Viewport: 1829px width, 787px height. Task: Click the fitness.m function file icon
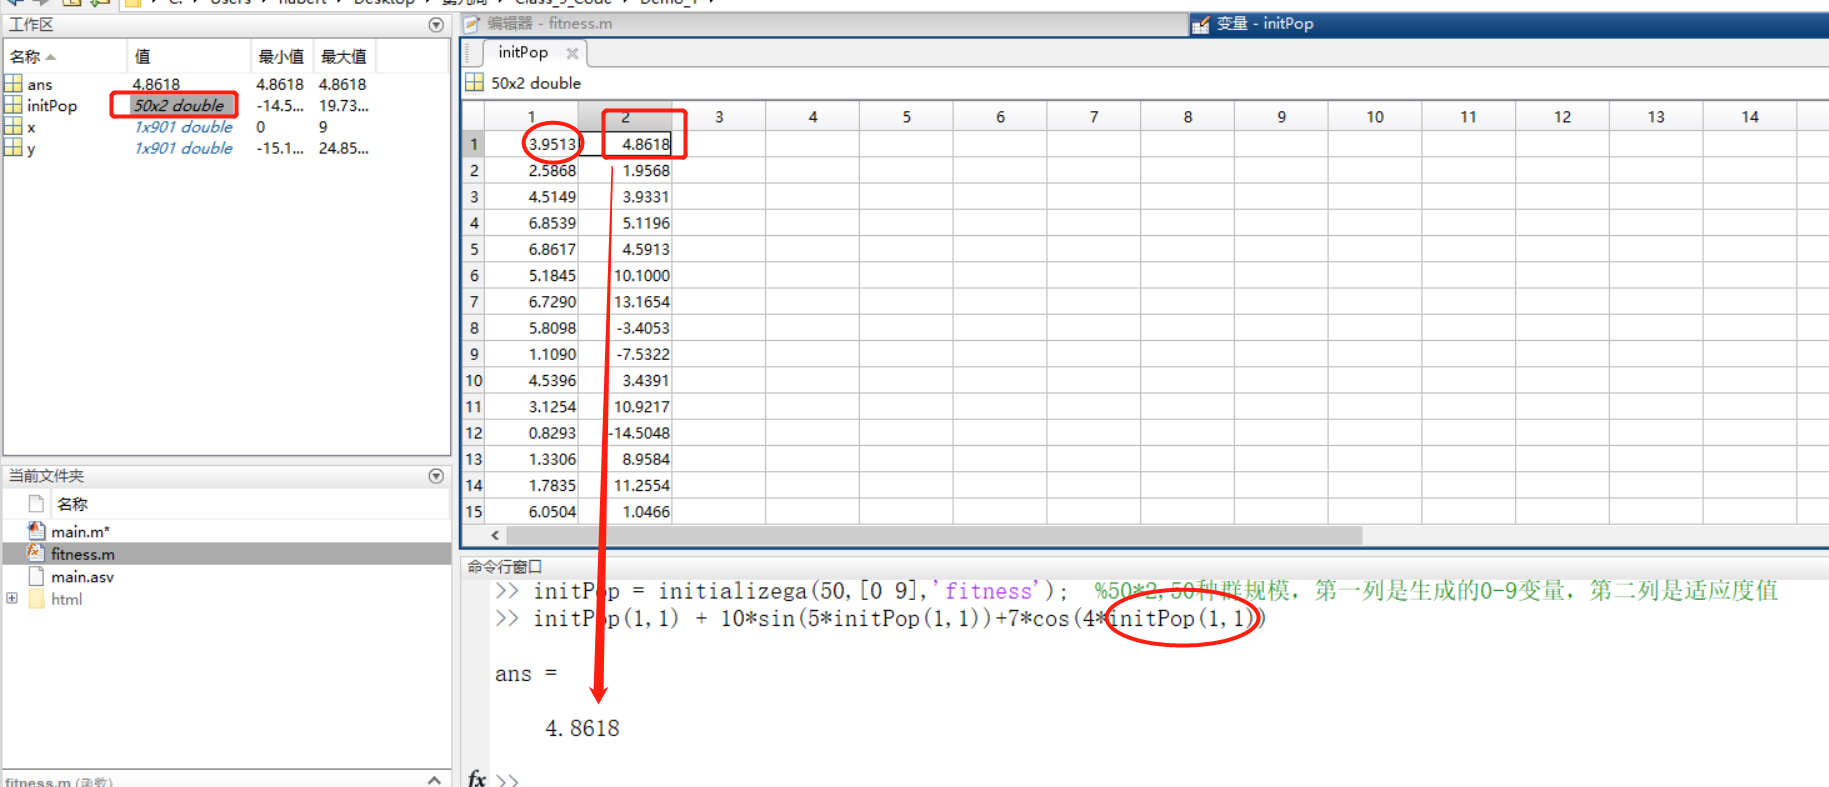(x=37, y=553)
